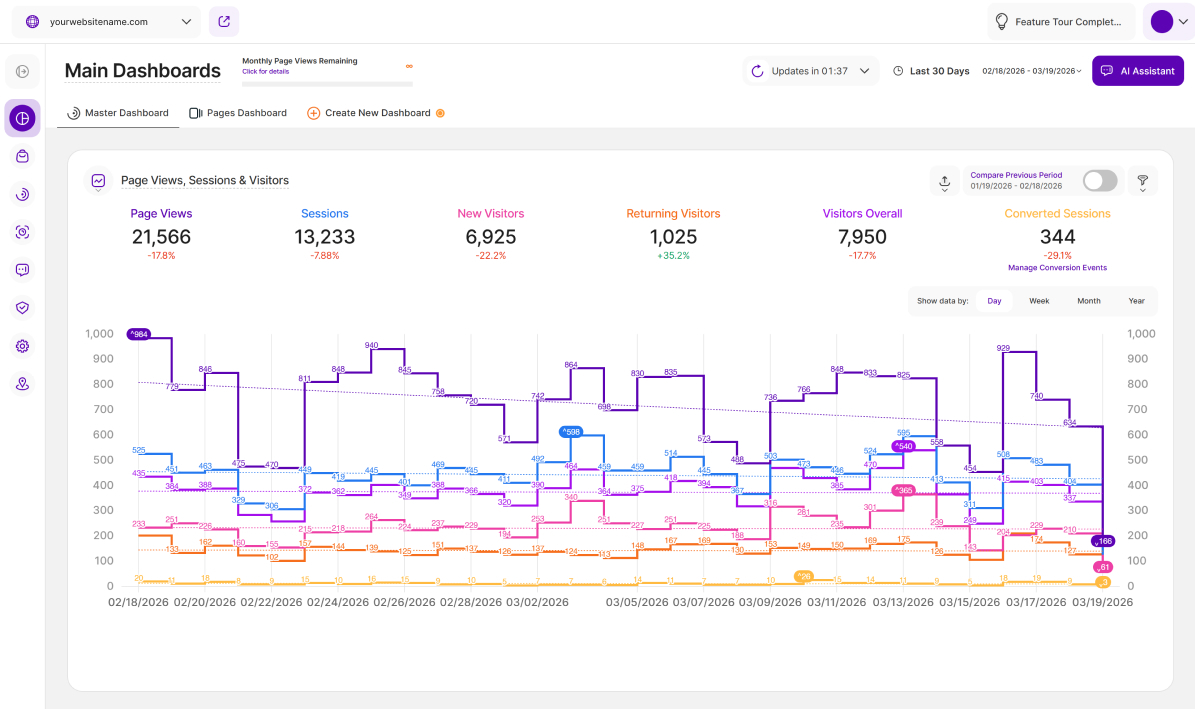Viewport: 1195px width, 709px height.
Task: Click the export upload icon on chart
Action: coord(944,181)
